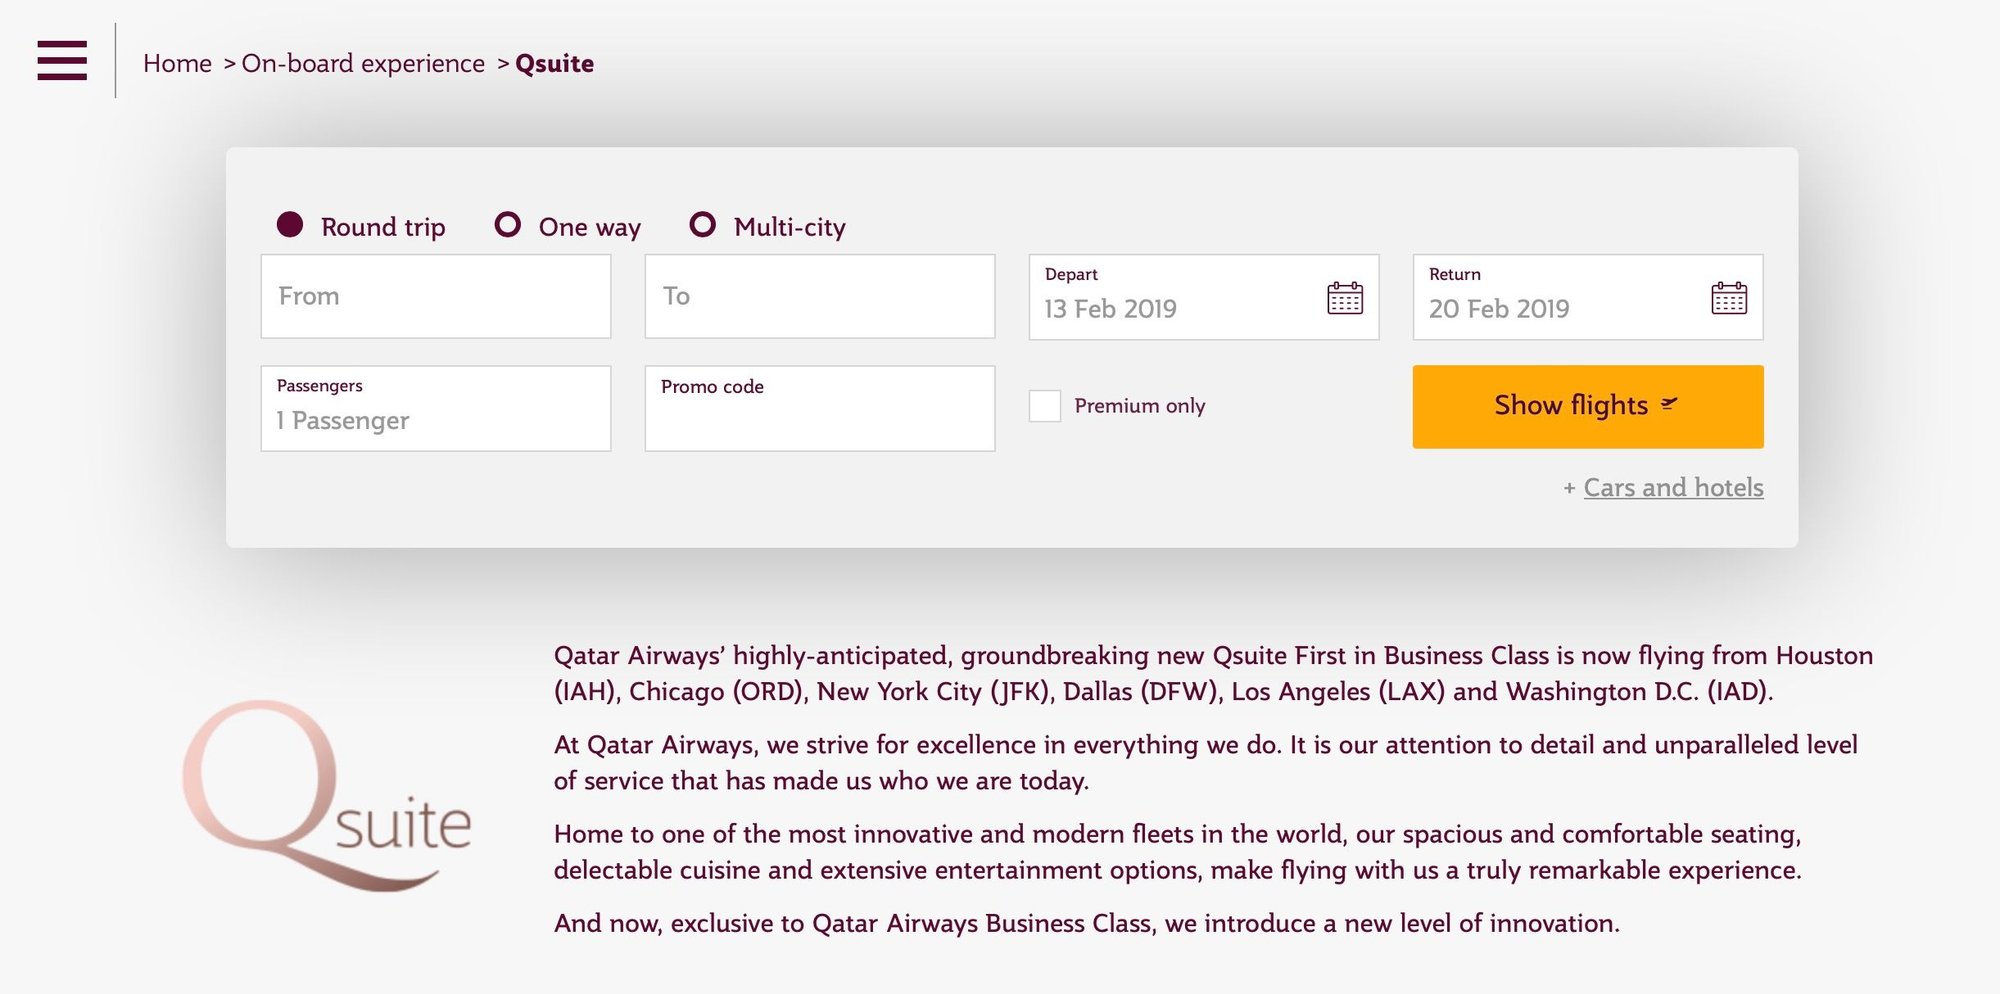Choose the Multi-city trip option
Screen dimensions: 2000x994
(x=703, y=225)
